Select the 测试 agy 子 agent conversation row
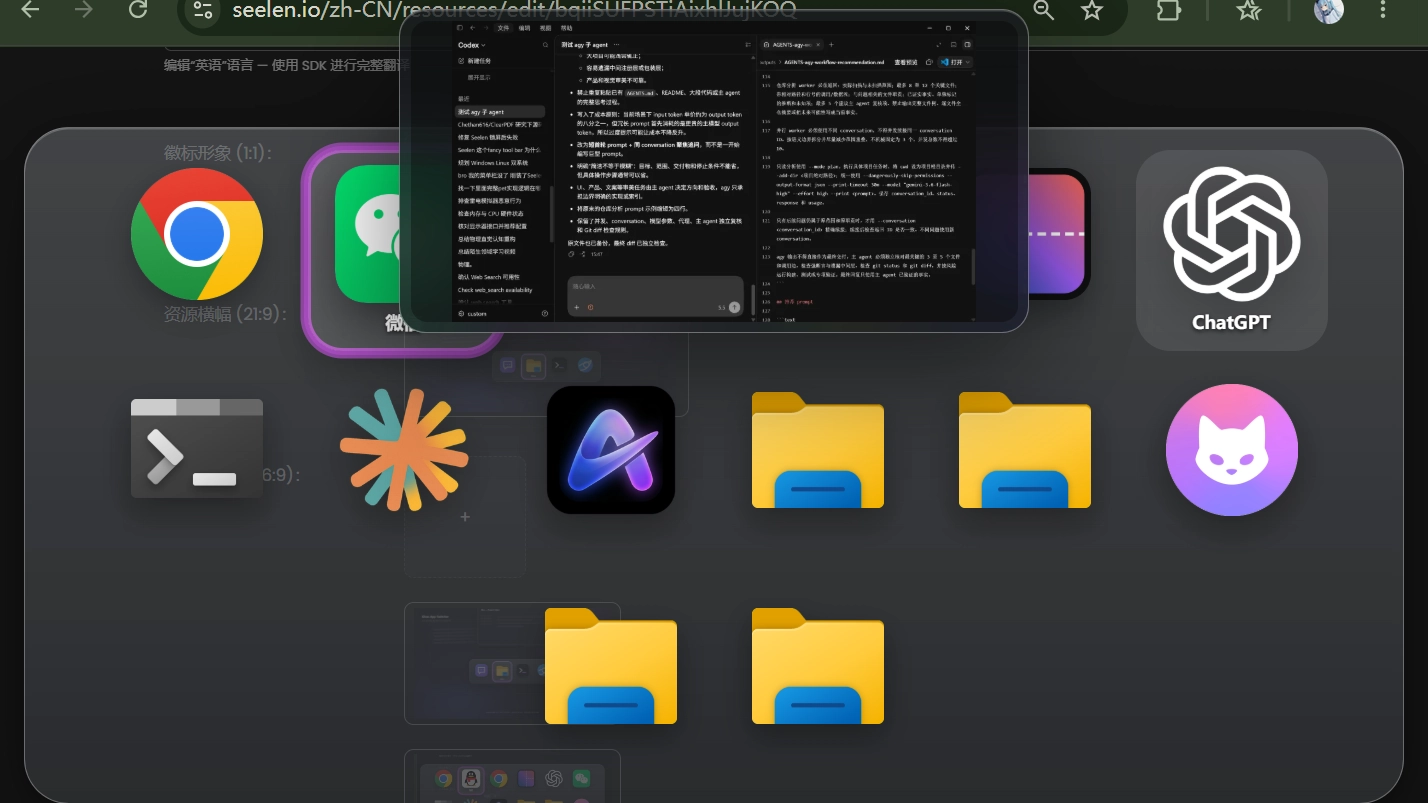Image resolution: width=1428 pixels, height=803 pixels. (500, 112)
